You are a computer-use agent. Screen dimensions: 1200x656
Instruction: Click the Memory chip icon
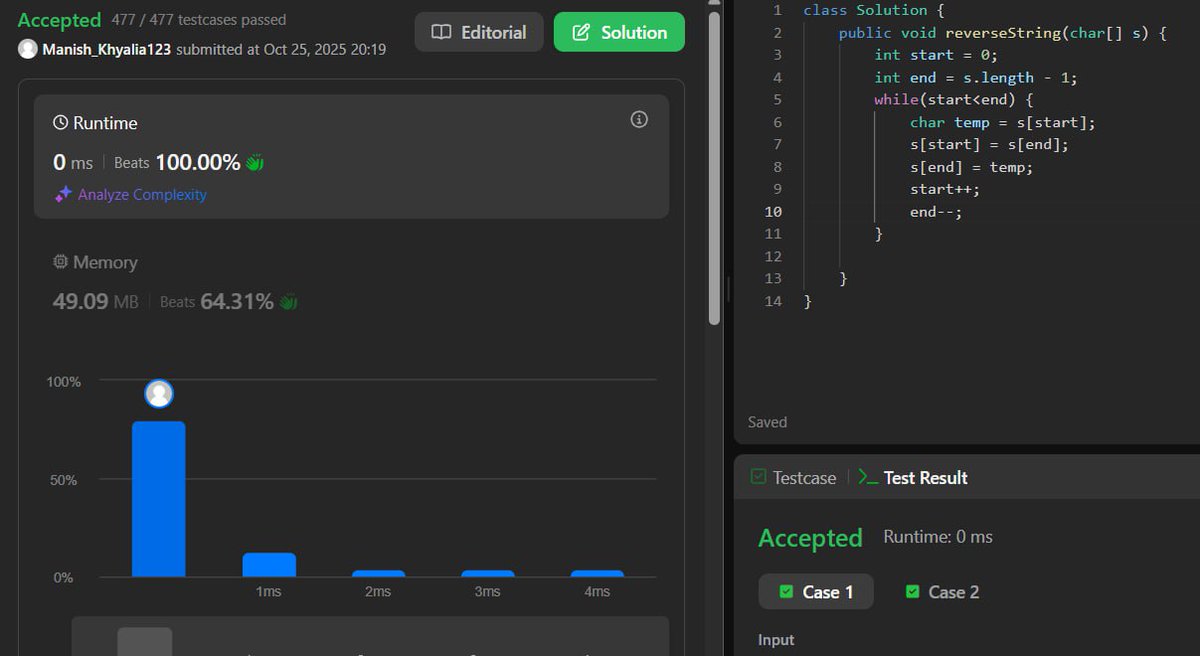click(61, 262)
